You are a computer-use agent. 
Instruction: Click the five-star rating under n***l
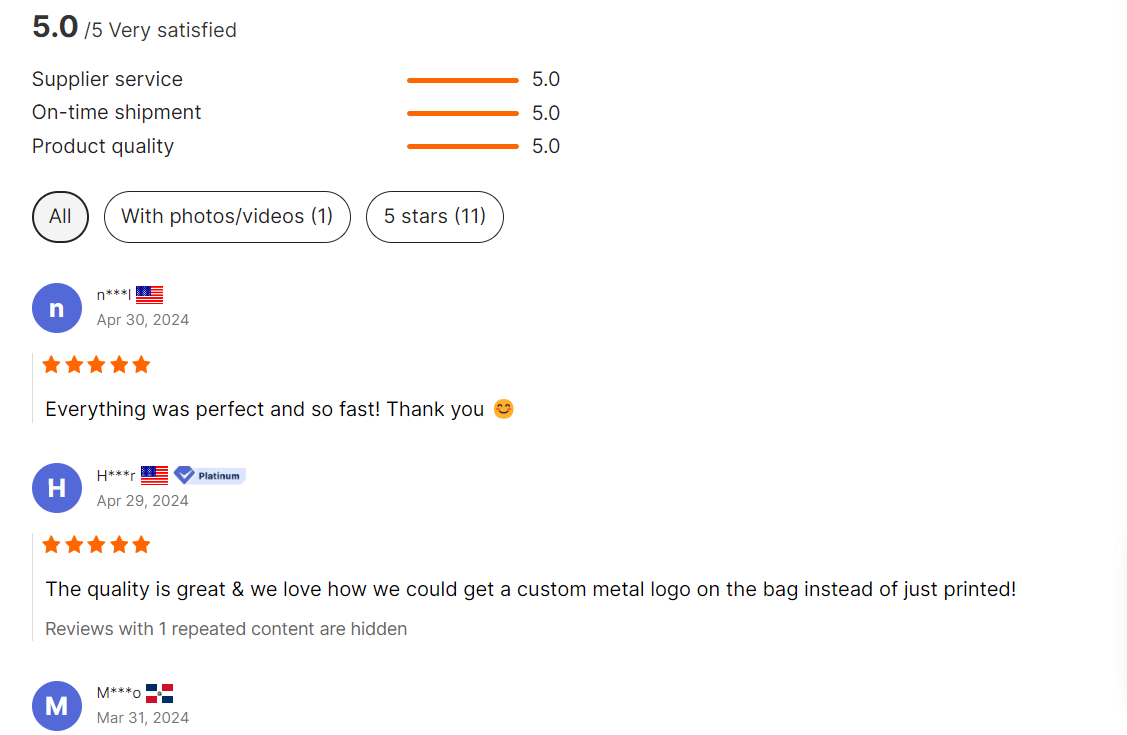point(96,365)
